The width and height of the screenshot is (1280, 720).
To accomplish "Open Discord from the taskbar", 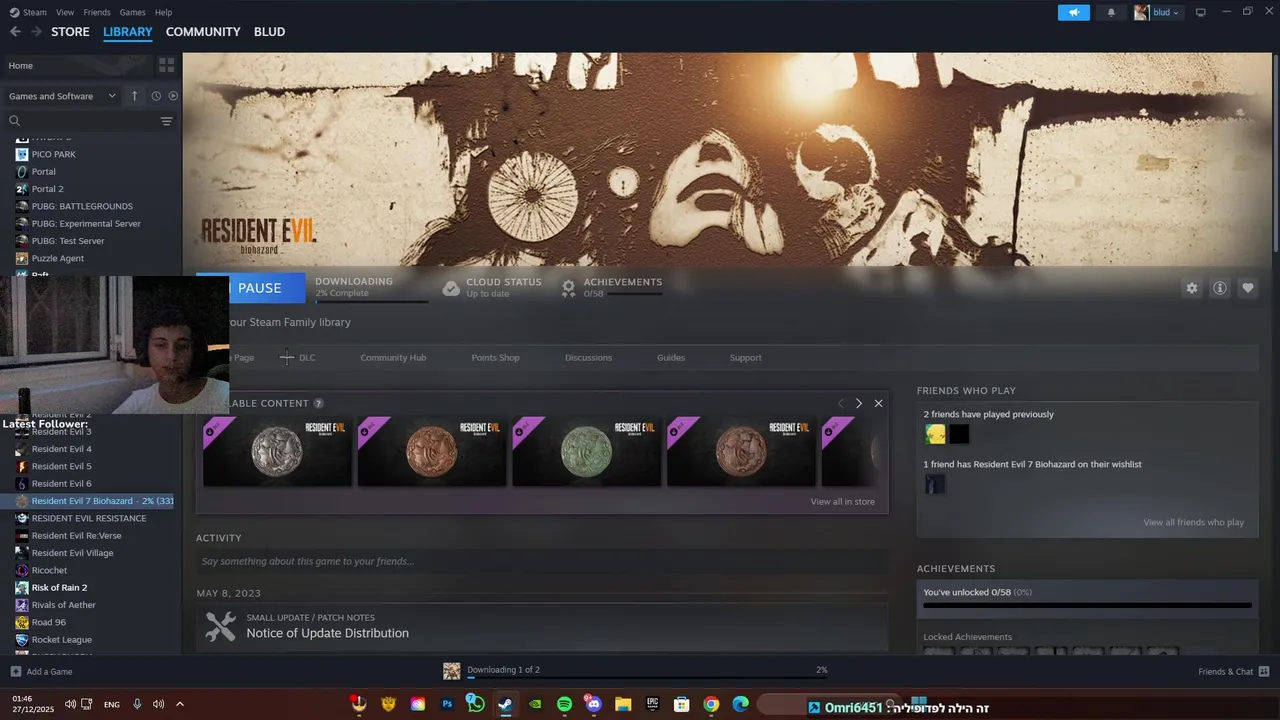I will point(594,704).
